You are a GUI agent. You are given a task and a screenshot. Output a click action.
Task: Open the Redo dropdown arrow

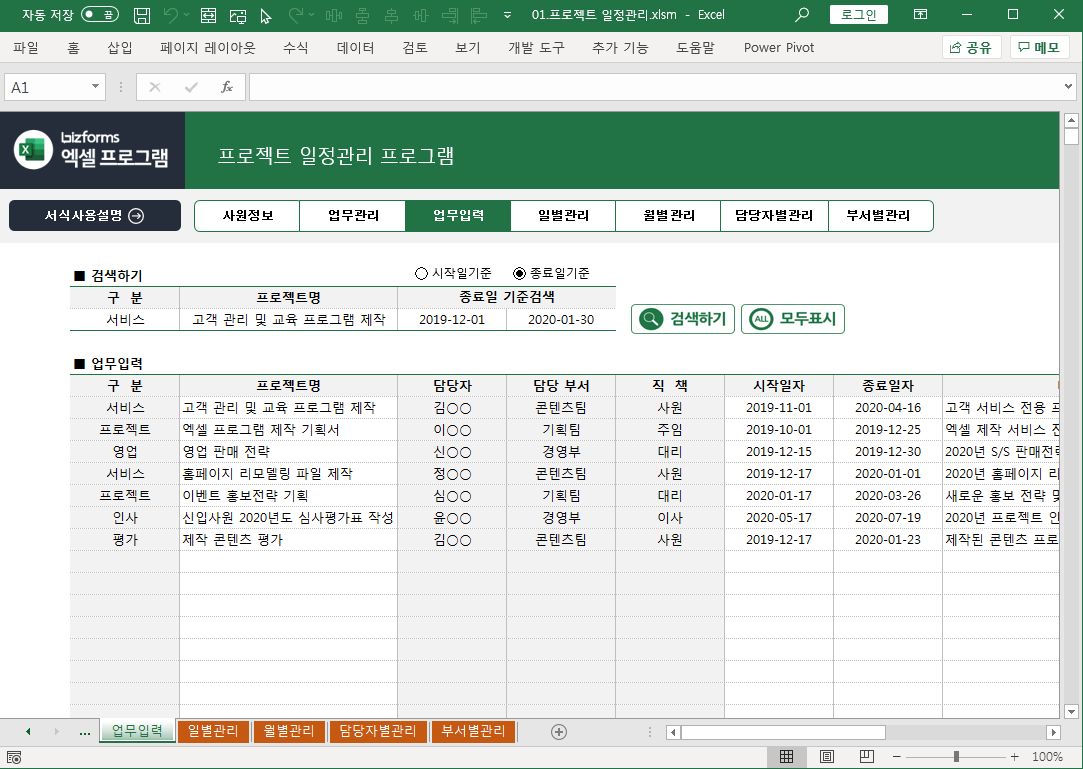312,15
